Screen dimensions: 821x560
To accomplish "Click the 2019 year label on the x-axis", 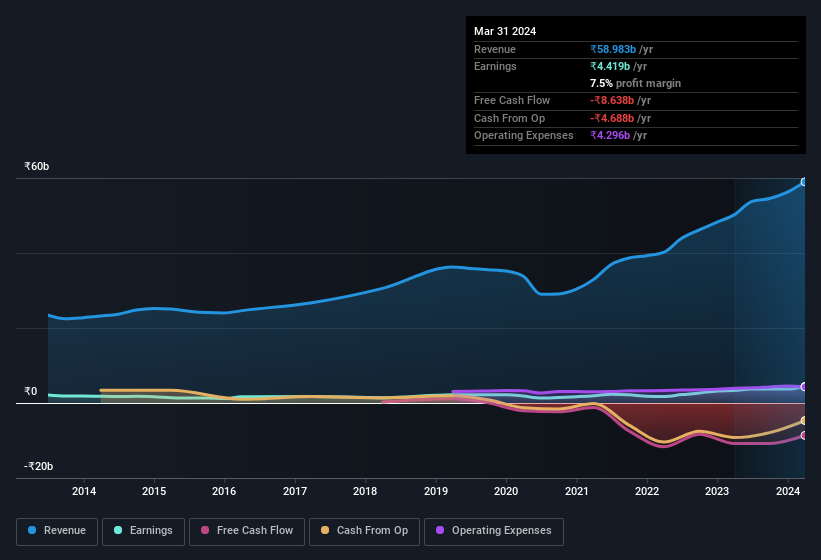I will (x=436, y=491).
